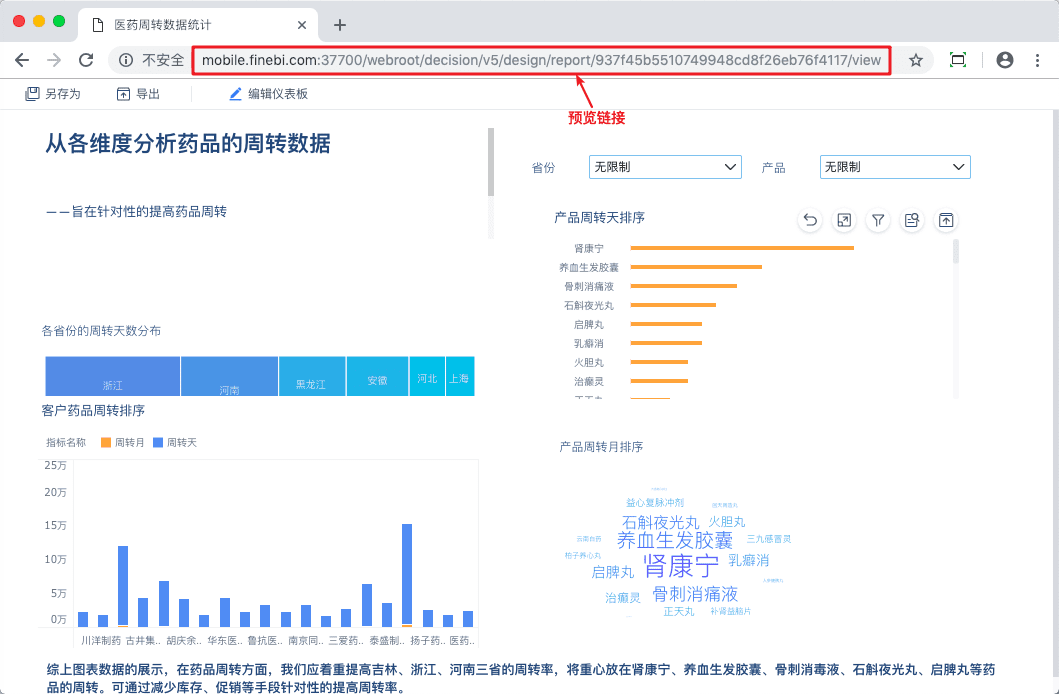Click the 石斛夜光丸 bar
The image size is (1059, 694).
pos(673,304)
